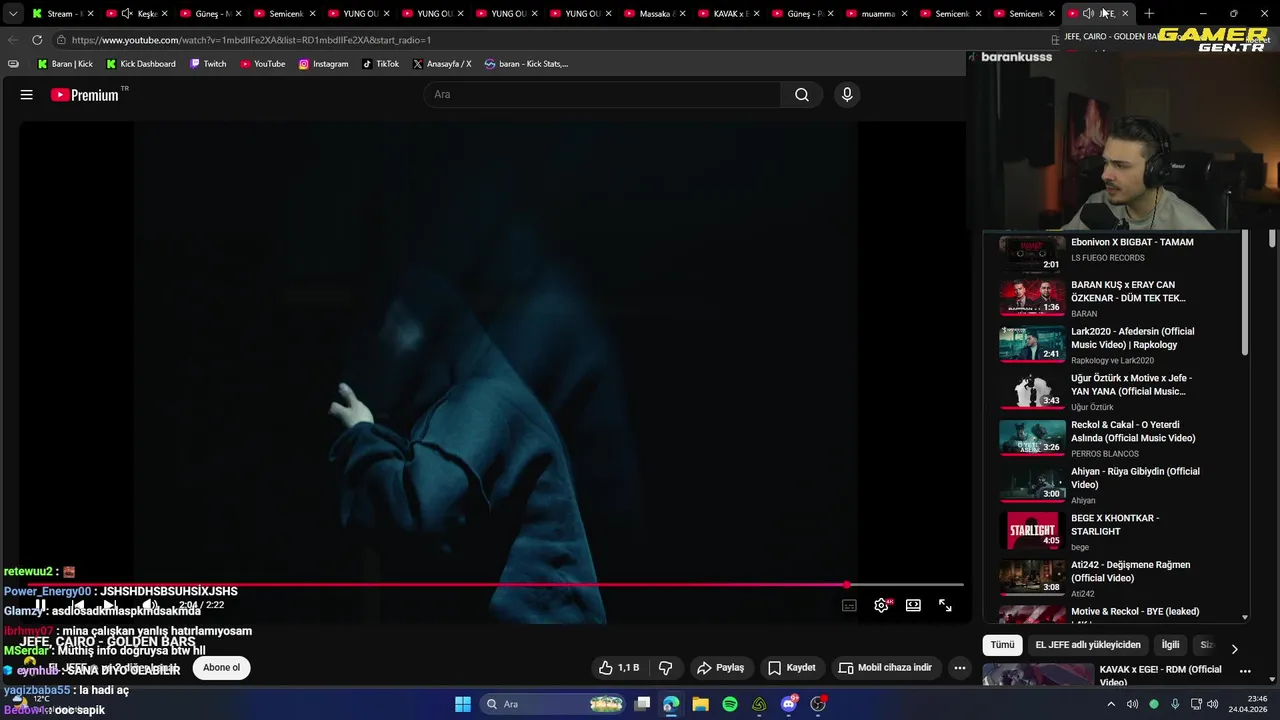Enter fullscreen mode on the video
Viewport: 1280px width, 720px height.
point(945,605)
